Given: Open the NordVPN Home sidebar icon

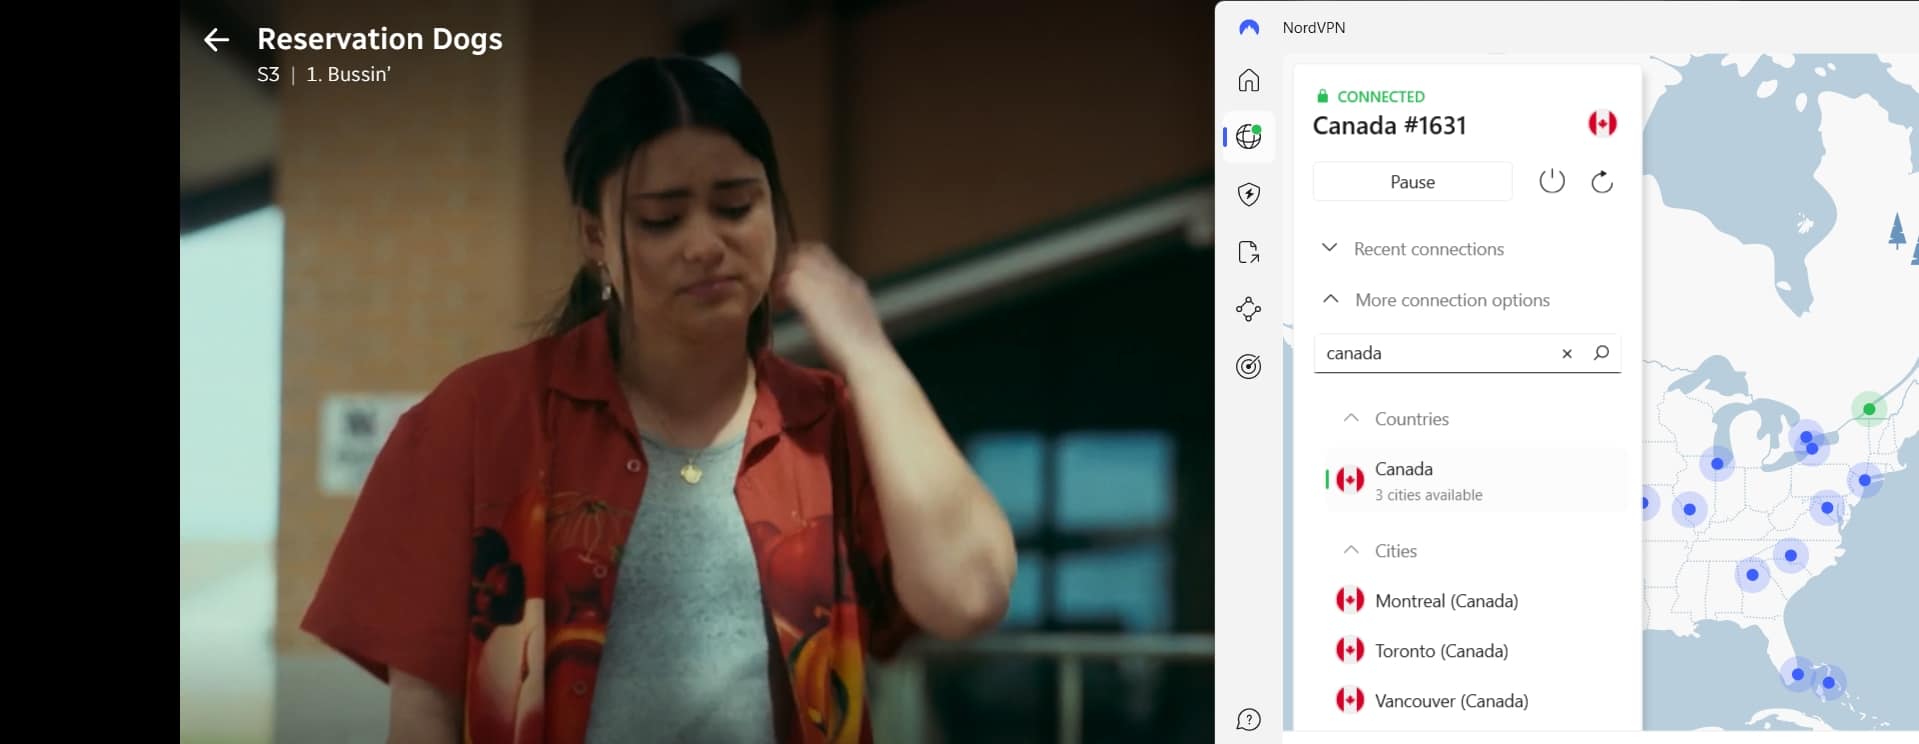Looking at the screenshot, I should click(1249, 80).
